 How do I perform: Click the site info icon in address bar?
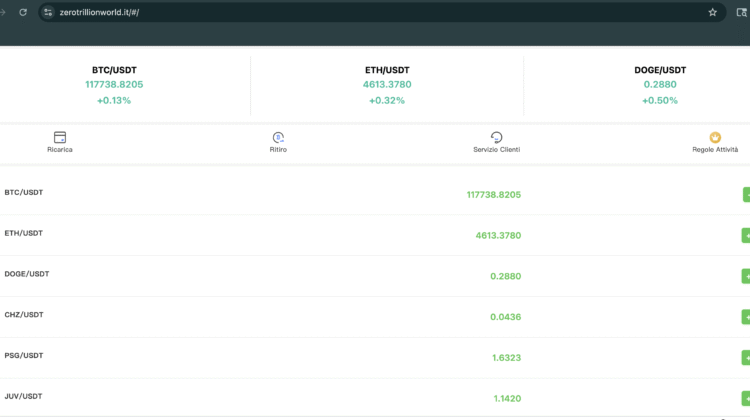[x=47, y=12]
